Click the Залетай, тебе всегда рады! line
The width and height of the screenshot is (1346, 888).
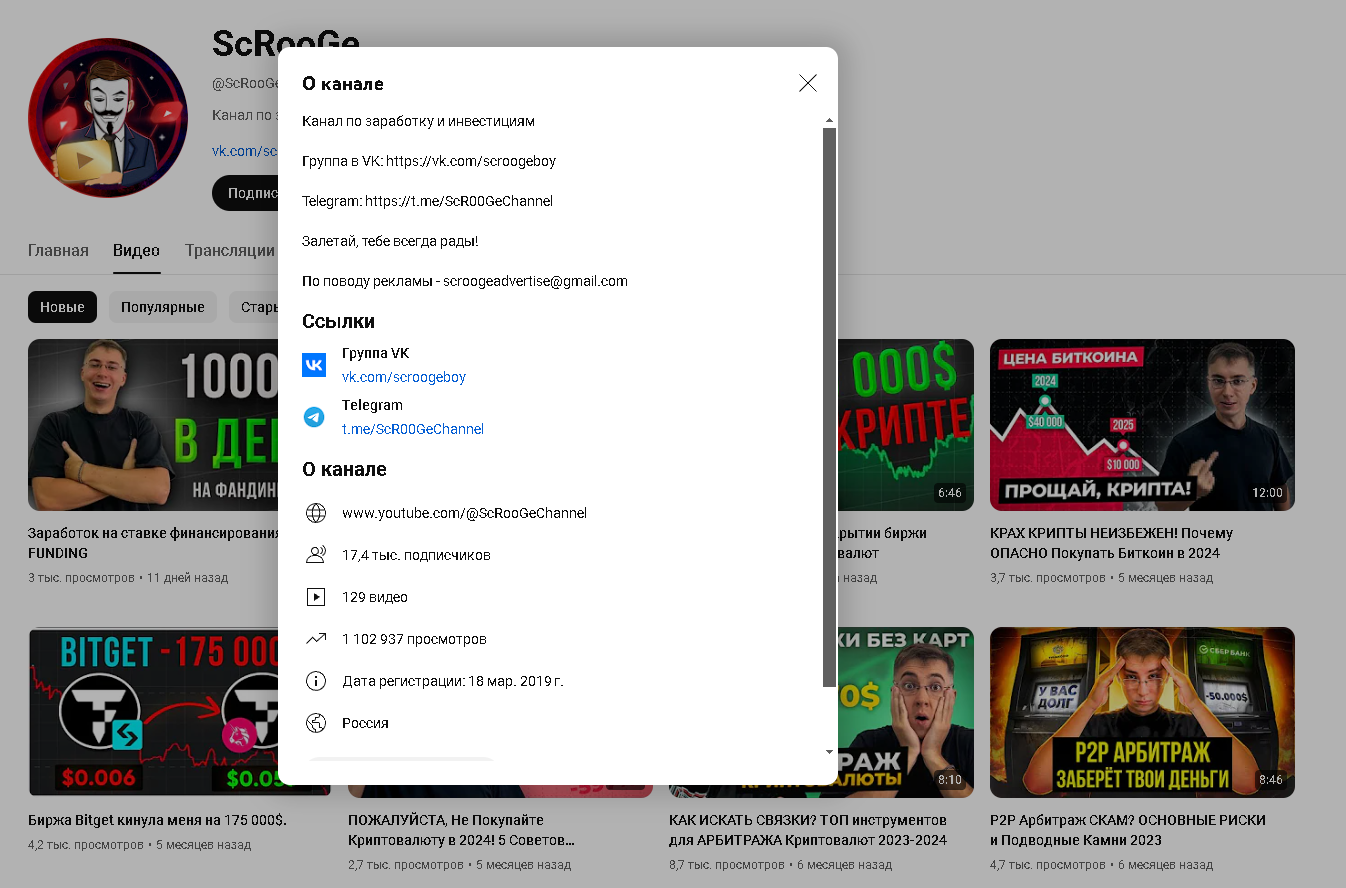(390, 241)
